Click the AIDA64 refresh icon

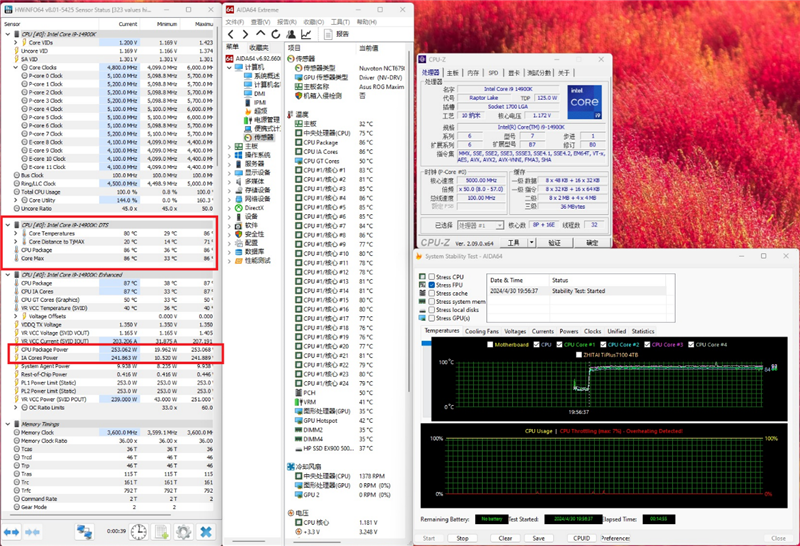[x=276, y=34]
